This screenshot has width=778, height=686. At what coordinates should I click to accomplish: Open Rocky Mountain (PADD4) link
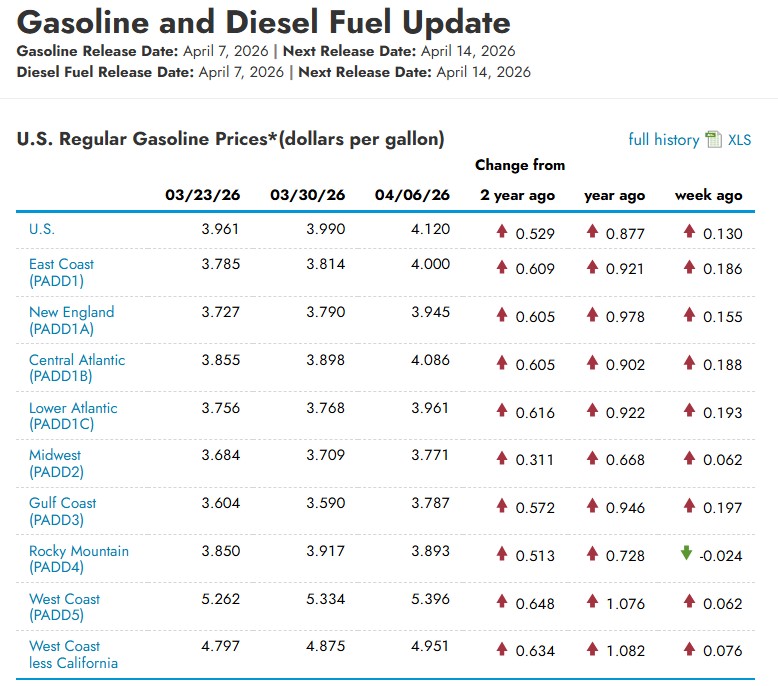tap(78, 559)
